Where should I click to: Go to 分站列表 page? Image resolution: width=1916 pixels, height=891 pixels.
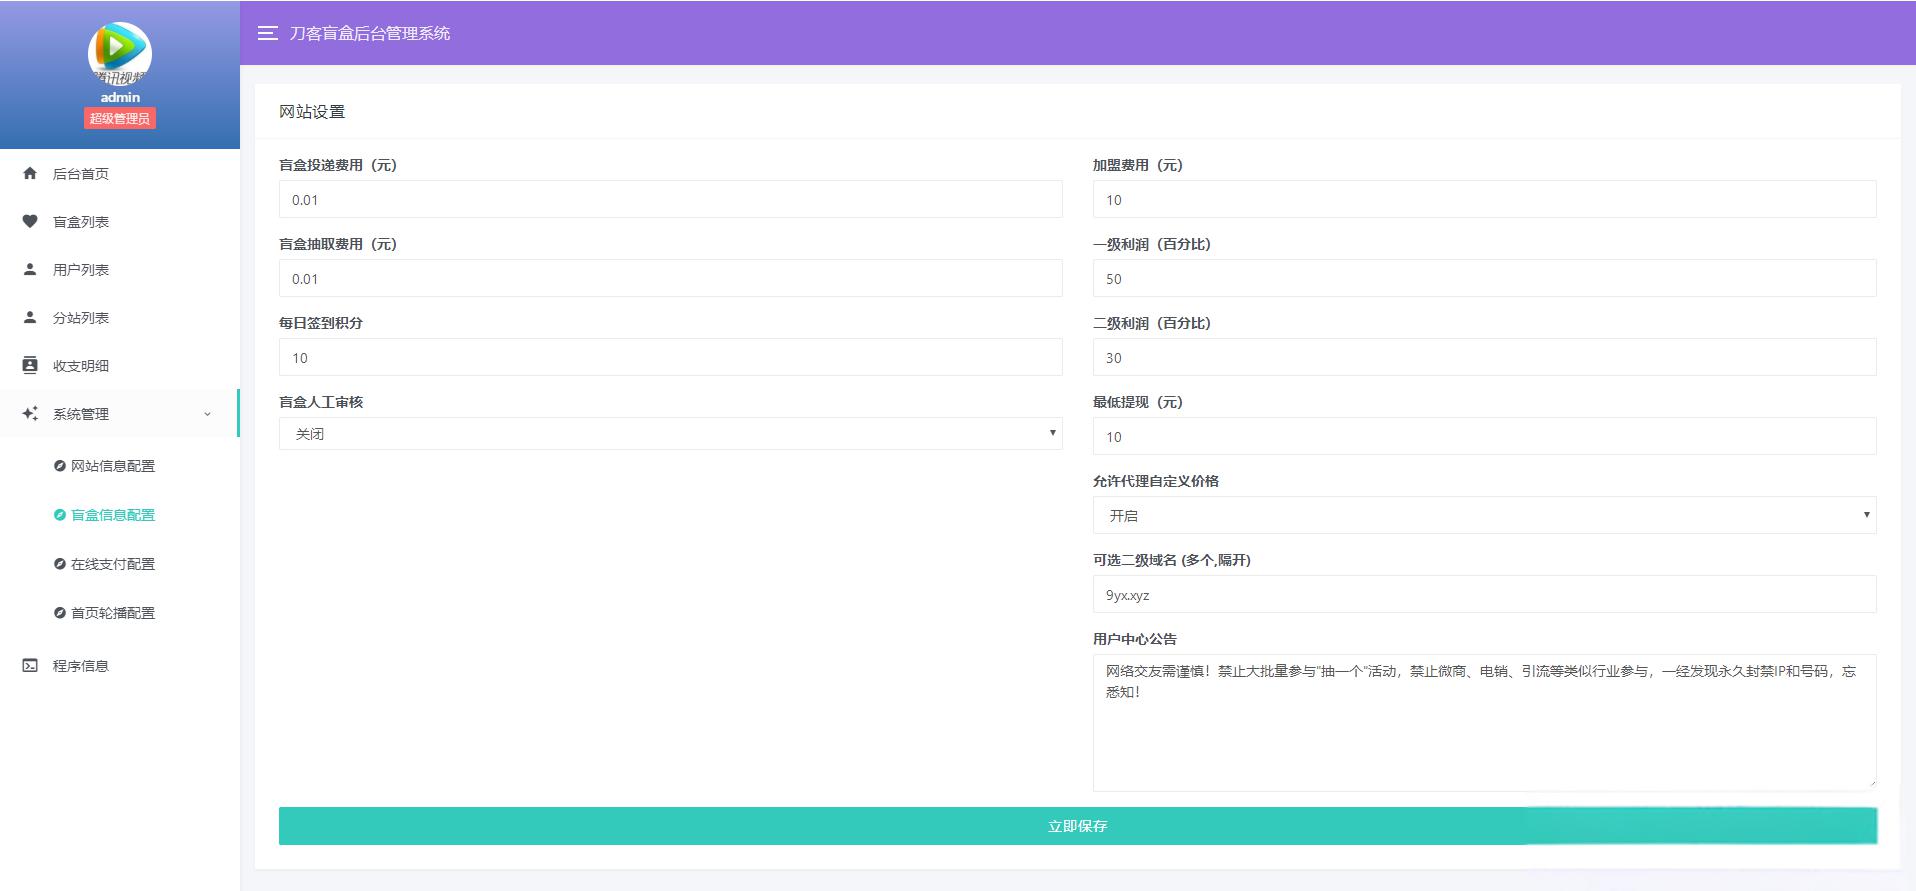point(120,317)
